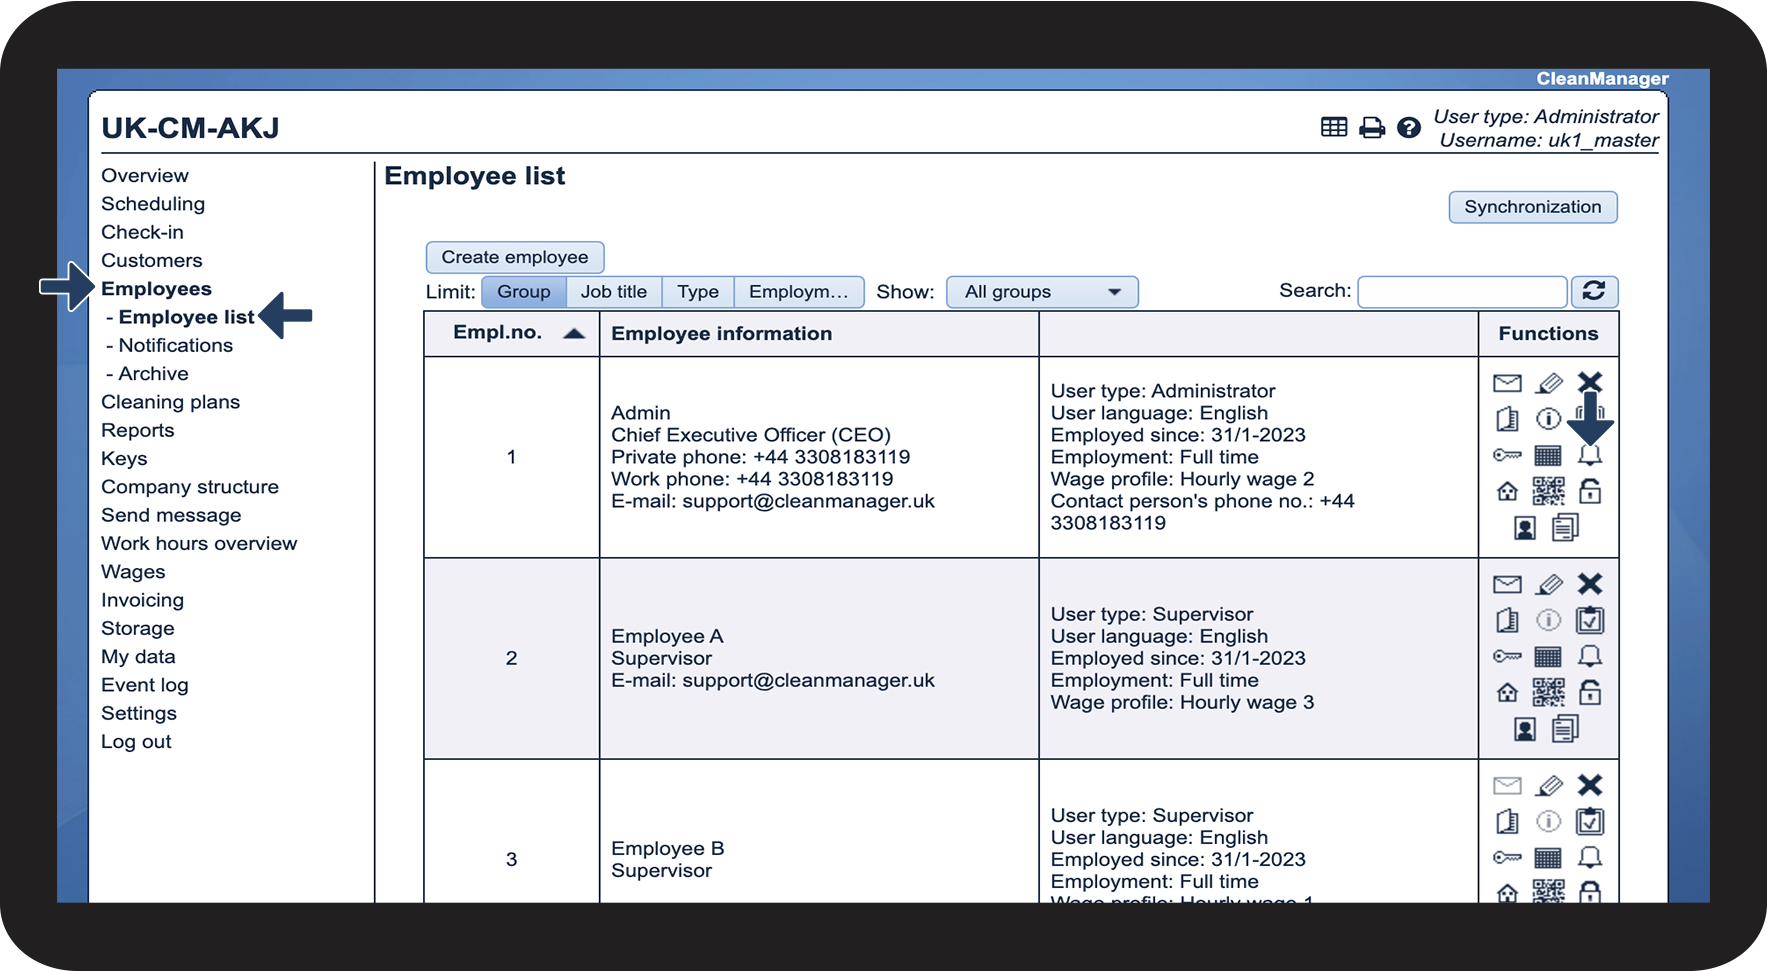Image resolution: width=1767 pixels, height=971 pixels.
Task: Select the Type limit filter
Action: [698, 292]
